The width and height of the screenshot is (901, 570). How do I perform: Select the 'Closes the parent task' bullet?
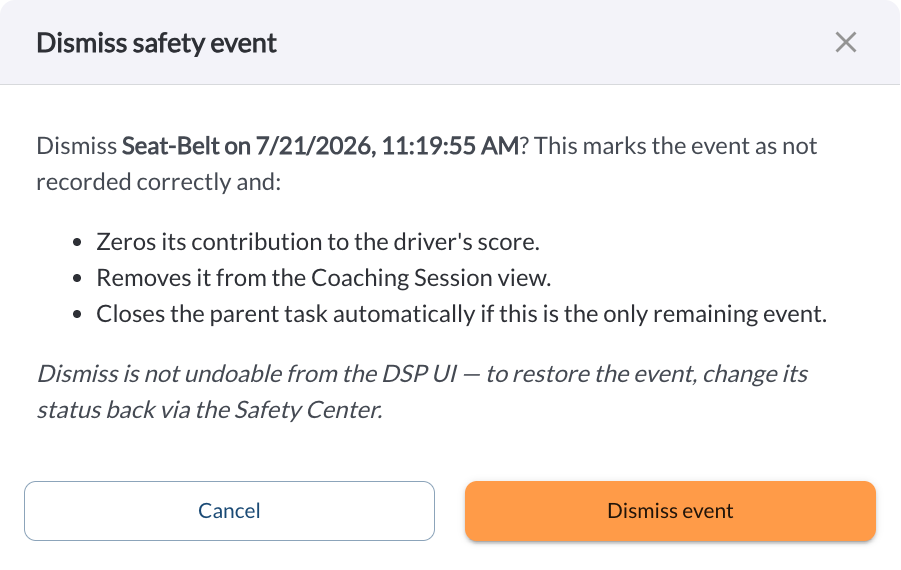pos(461,314)
